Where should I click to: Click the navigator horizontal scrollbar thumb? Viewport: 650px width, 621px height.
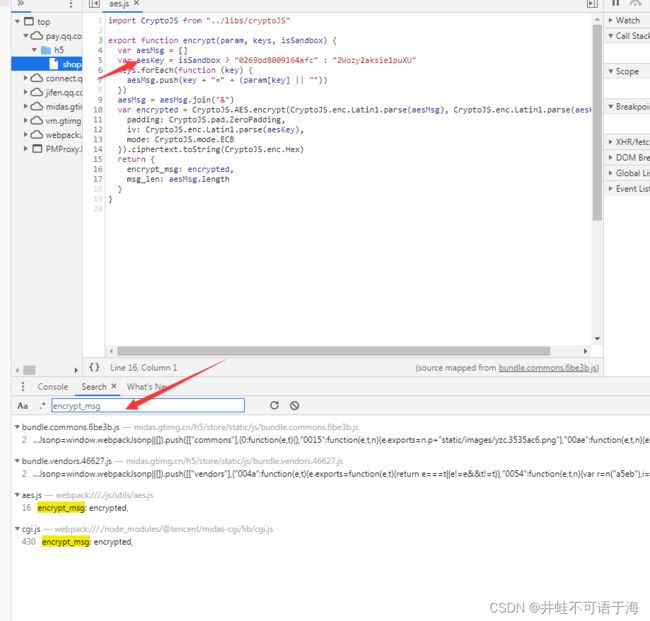pyautogui.click(x=29, y=370)
